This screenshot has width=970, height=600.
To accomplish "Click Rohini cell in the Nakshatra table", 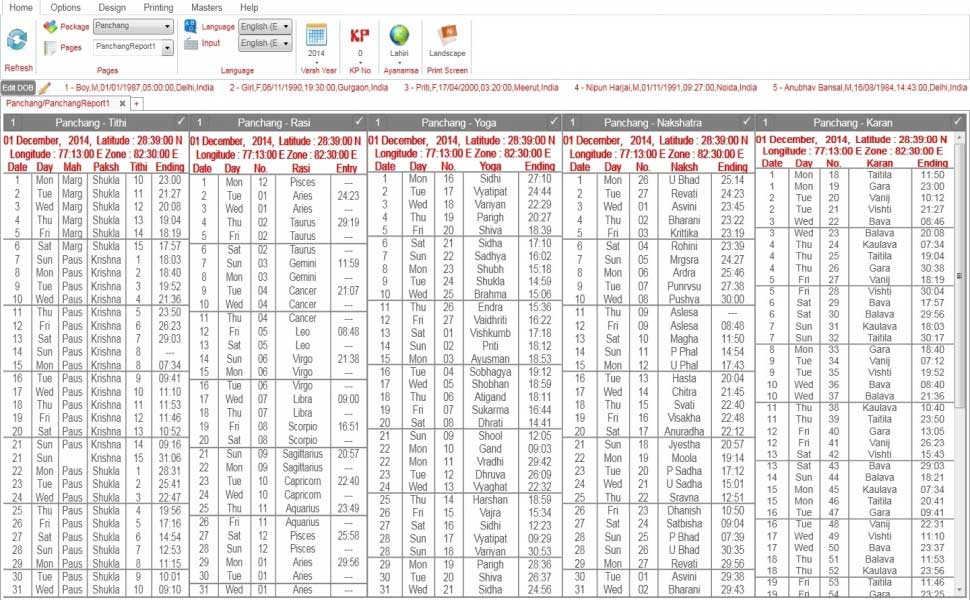I will pos(684,246).
